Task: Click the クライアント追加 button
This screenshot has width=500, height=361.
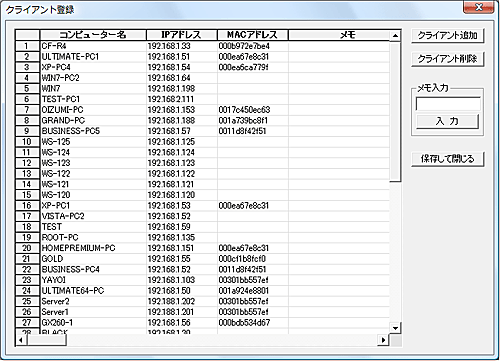Action: (447, 35)
